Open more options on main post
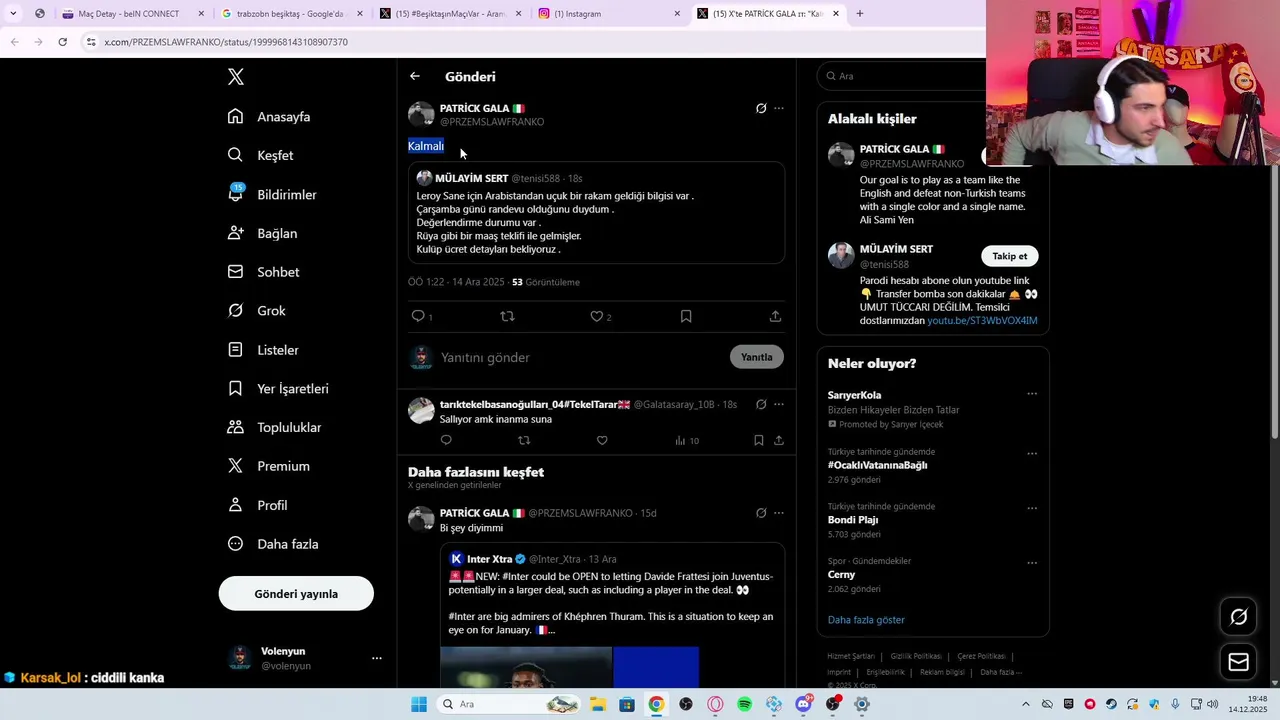 click(x=779, y=108)
